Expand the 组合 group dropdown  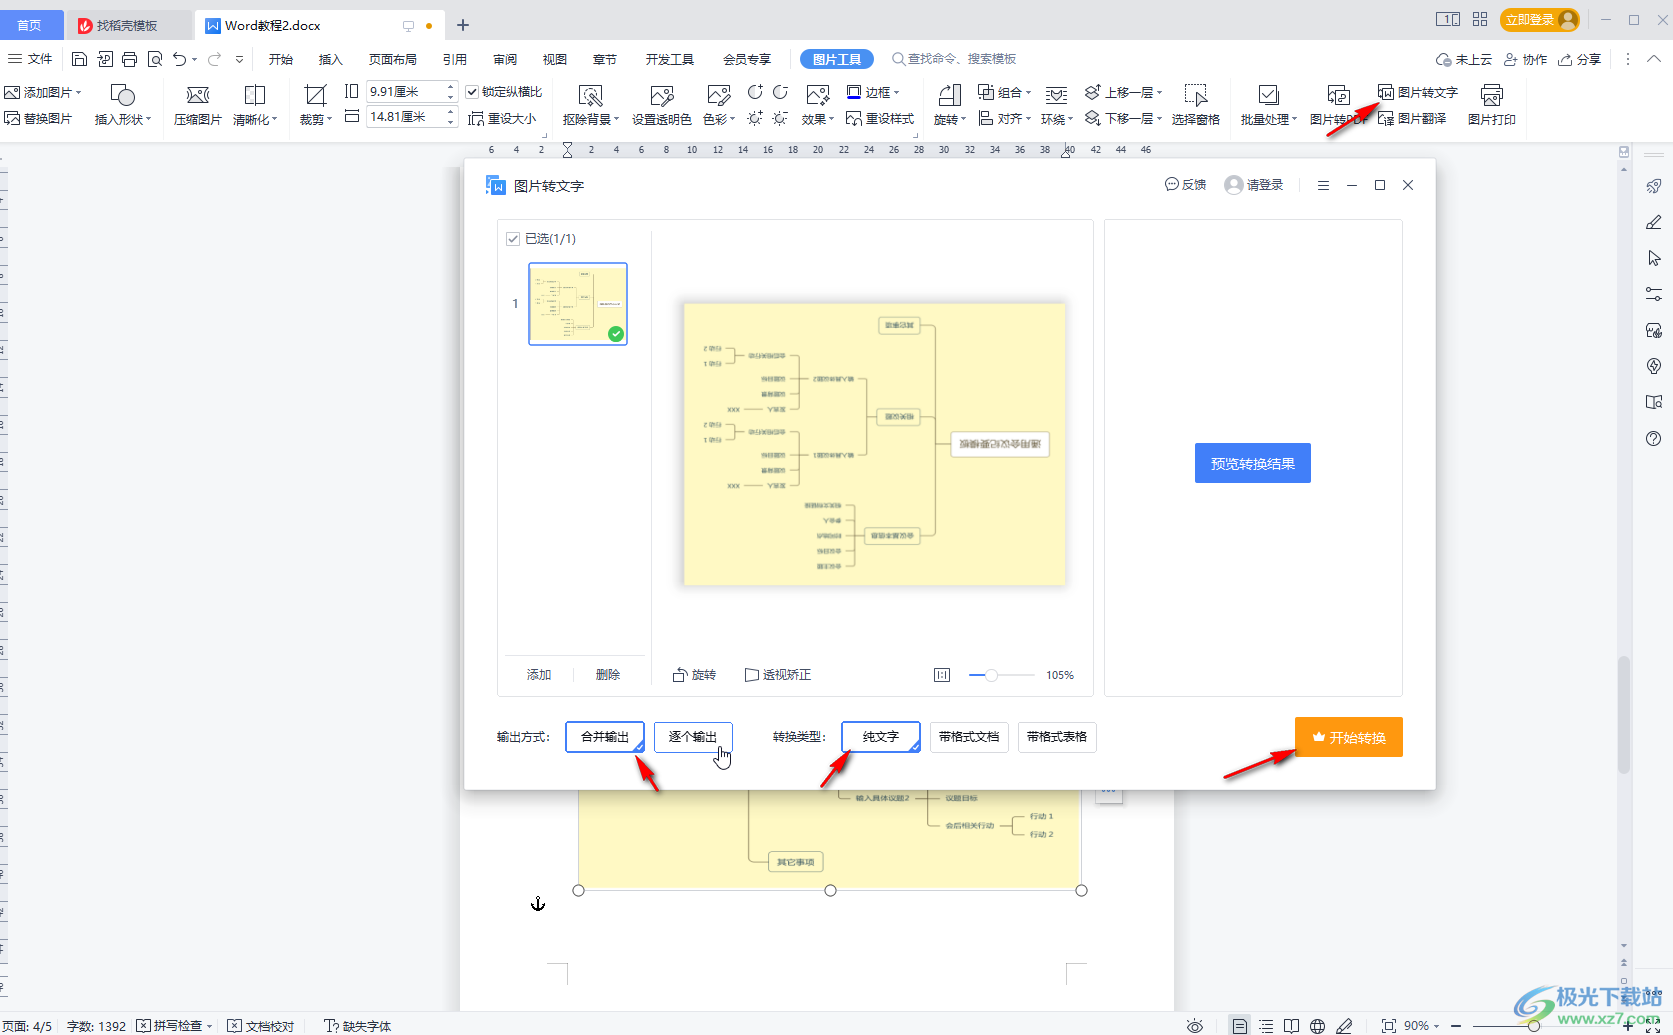pos(1028,92)
